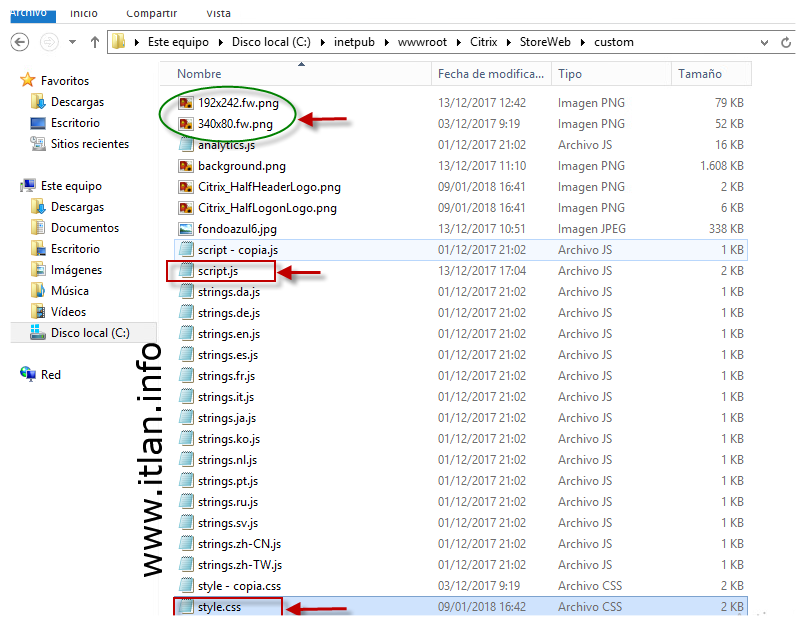The height and width of the screenshot is (626, 806).
Task: Sort files by Nombre column header
Action: coord(199,74)
